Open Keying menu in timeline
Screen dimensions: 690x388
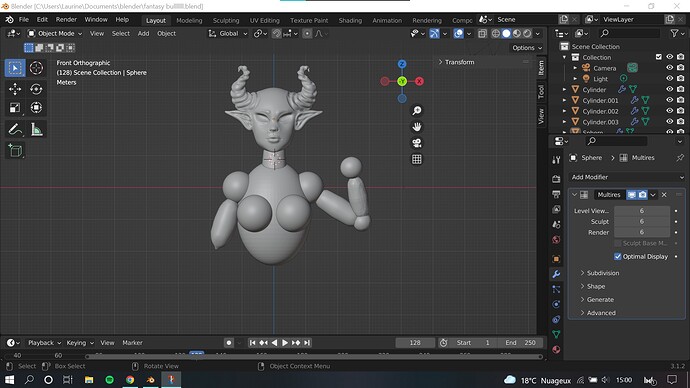point(80,343)
